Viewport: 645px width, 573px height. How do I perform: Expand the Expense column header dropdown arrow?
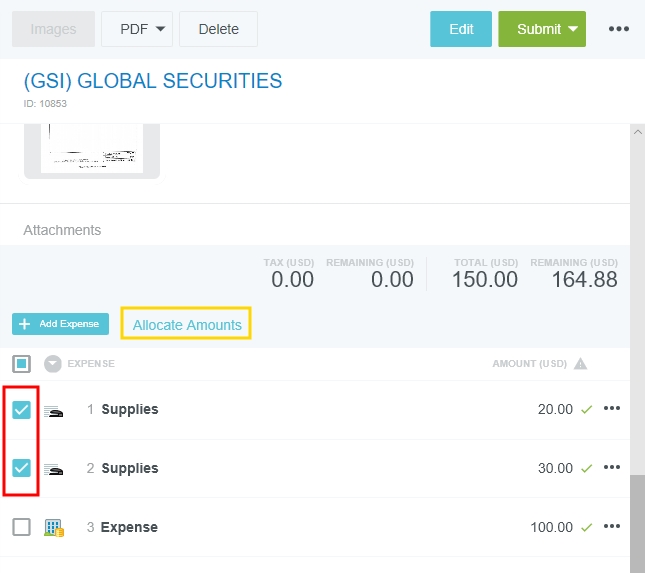pos(53,363)
